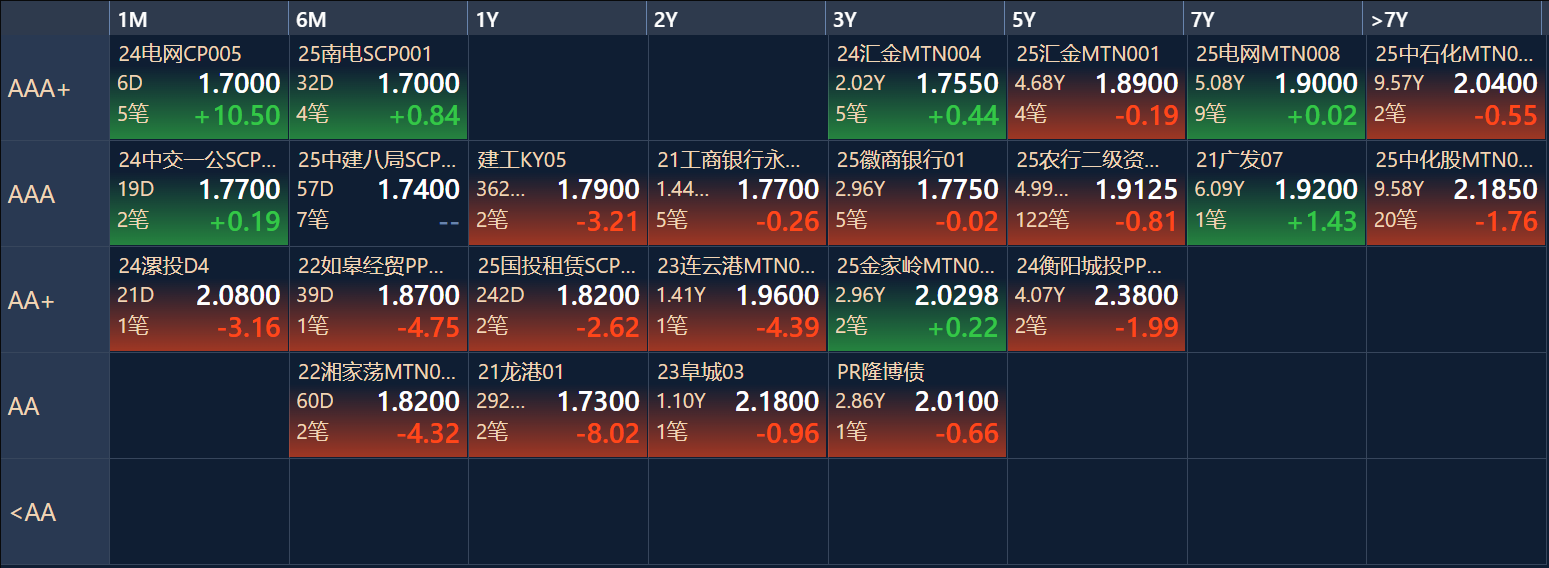
Task: Select the <AA rating row label
Action: click(55, 512)
